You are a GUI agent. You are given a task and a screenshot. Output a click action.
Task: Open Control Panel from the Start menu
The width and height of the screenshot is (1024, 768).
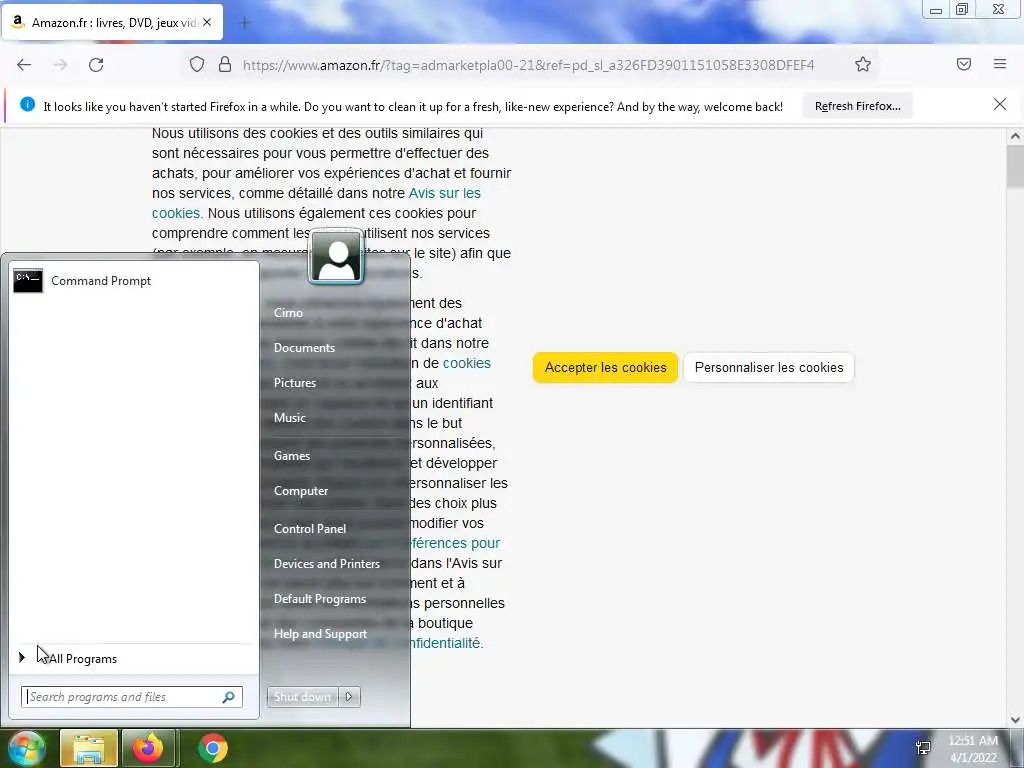(x=310, y=529)
